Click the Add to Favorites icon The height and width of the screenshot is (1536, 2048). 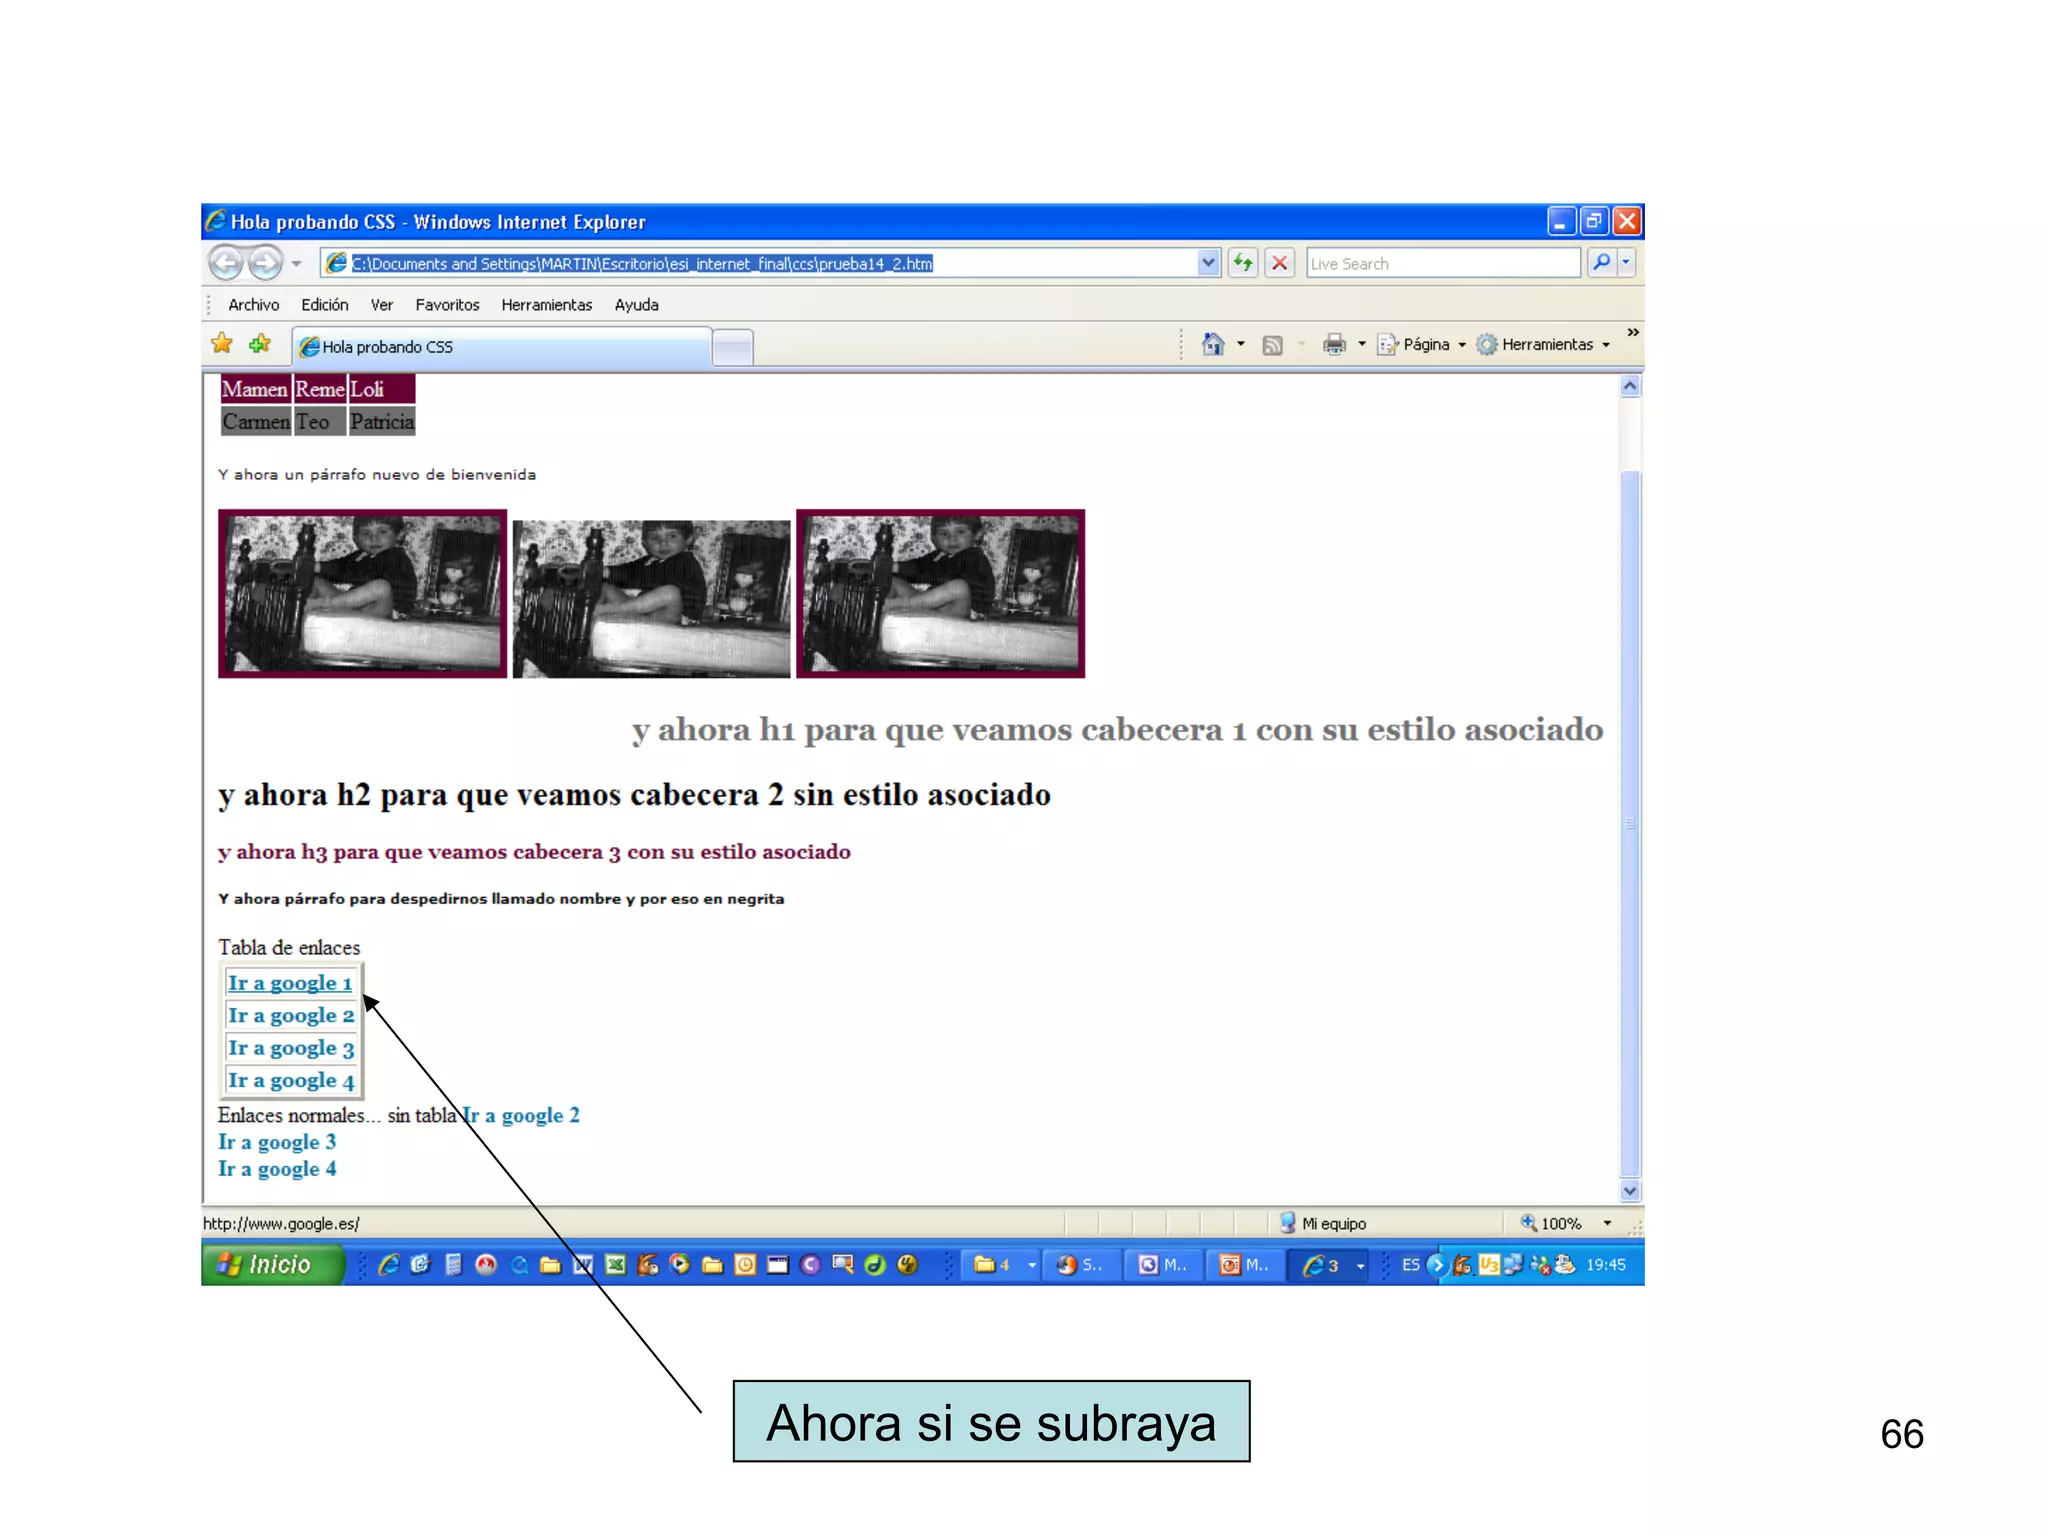click(x=260, y=344)
